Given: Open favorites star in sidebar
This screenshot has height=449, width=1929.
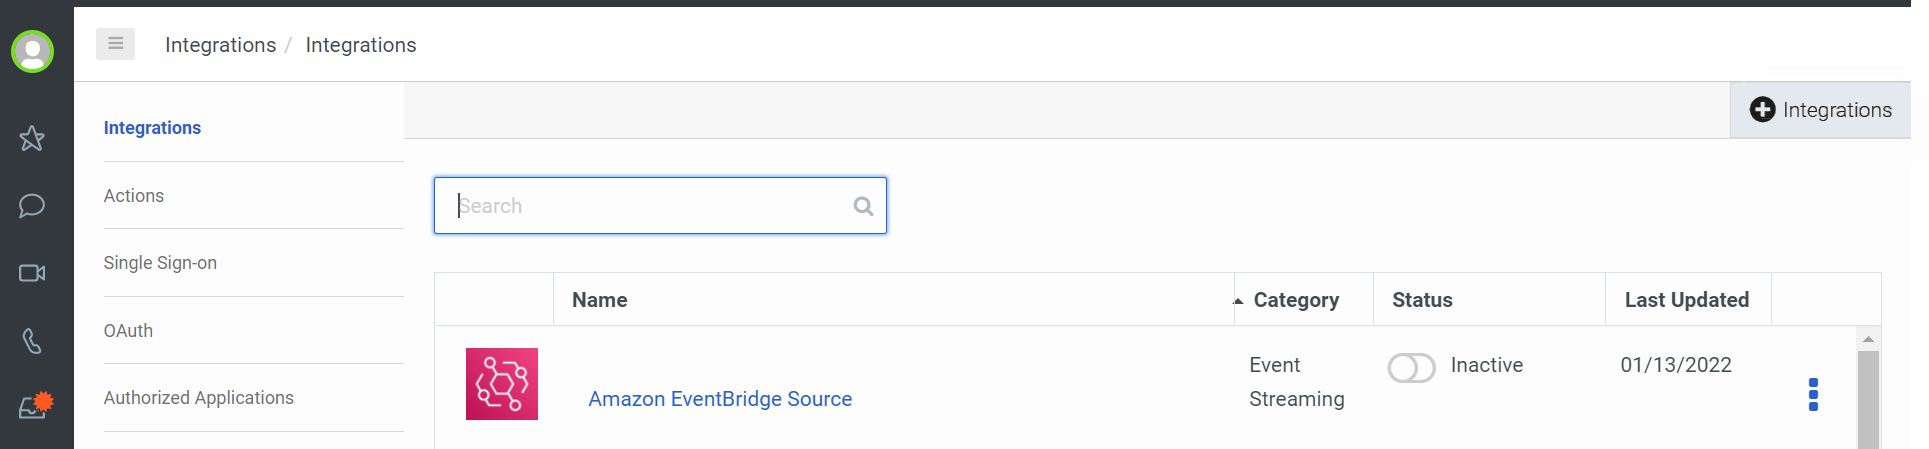Looking at the screenshot, I should tap(32, 138).
